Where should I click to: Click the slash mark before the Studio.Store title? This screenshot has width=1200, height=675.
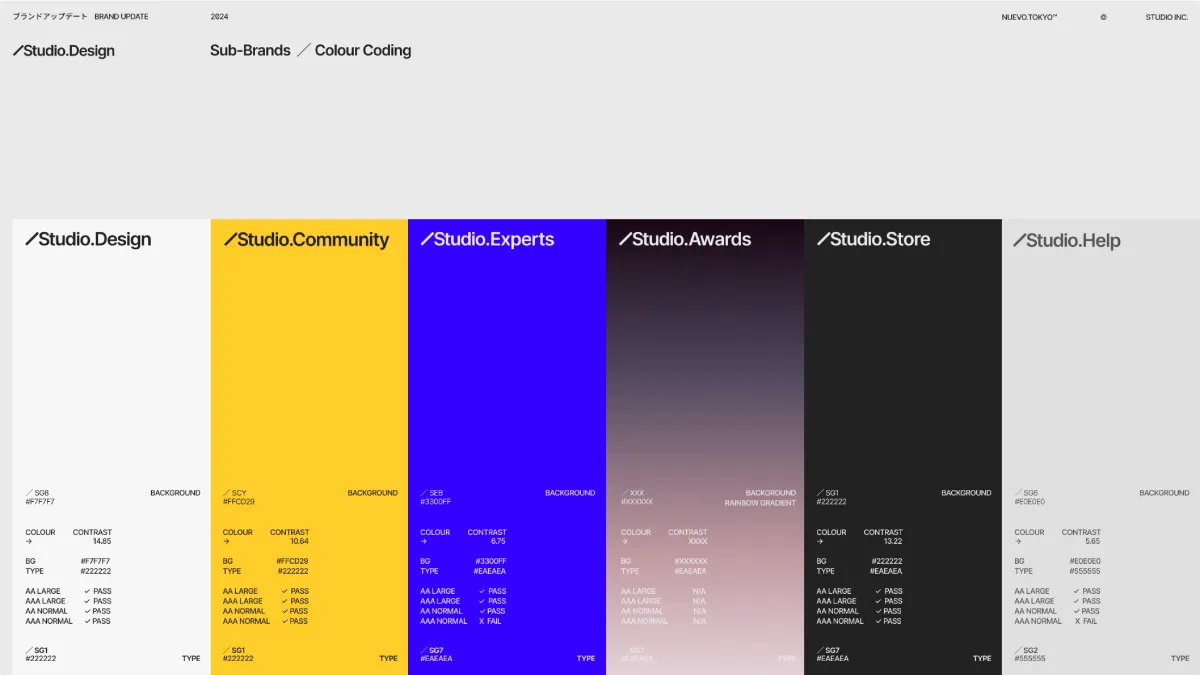pos(823,239)
